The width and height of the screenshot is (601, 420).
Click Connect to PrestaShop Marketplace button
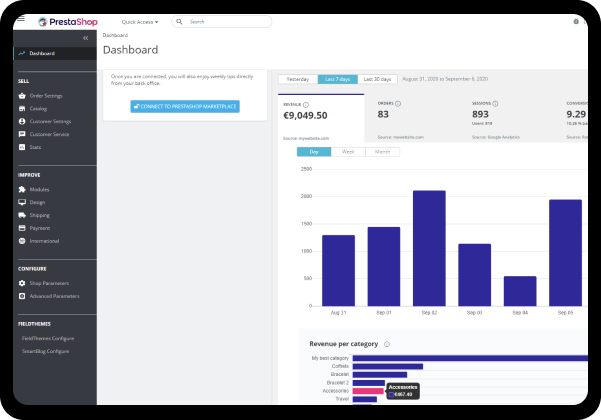[185, 106]
